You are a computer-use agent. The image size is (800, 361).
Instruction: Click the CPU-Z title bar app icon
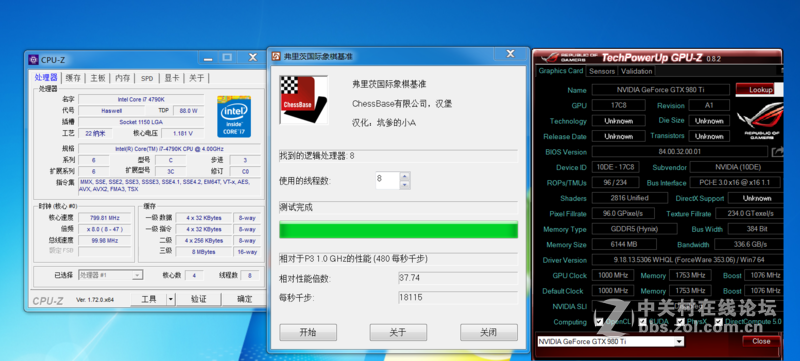(33, 60)
